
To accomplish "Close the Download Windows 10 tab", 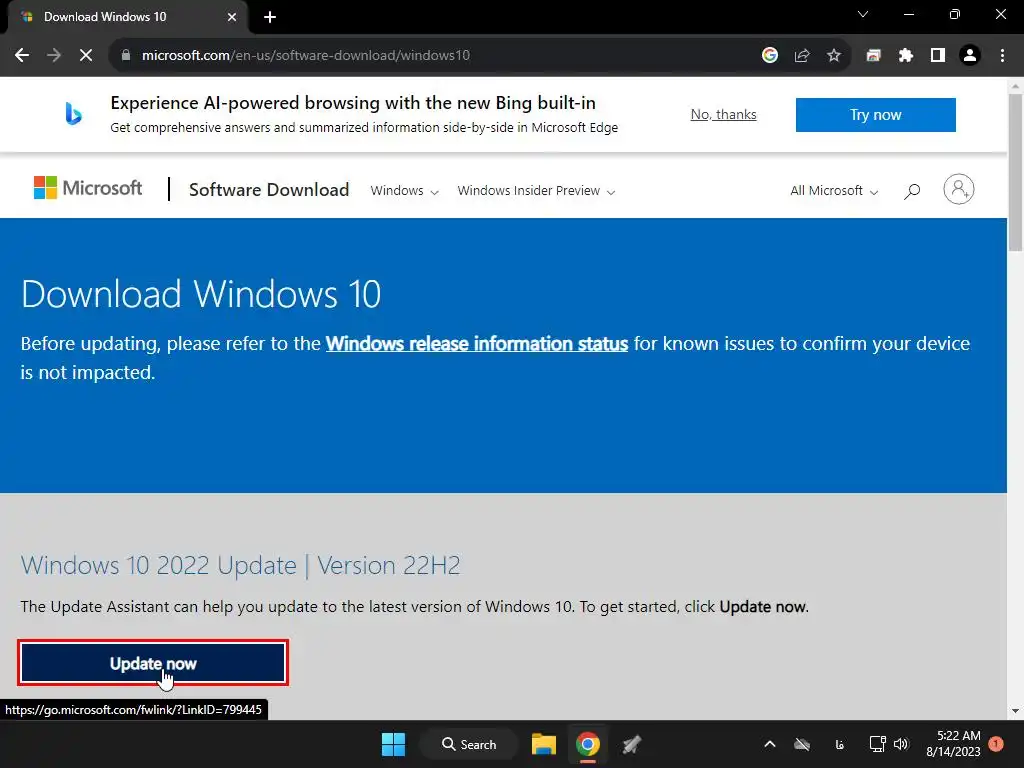I will coord(232,17).
